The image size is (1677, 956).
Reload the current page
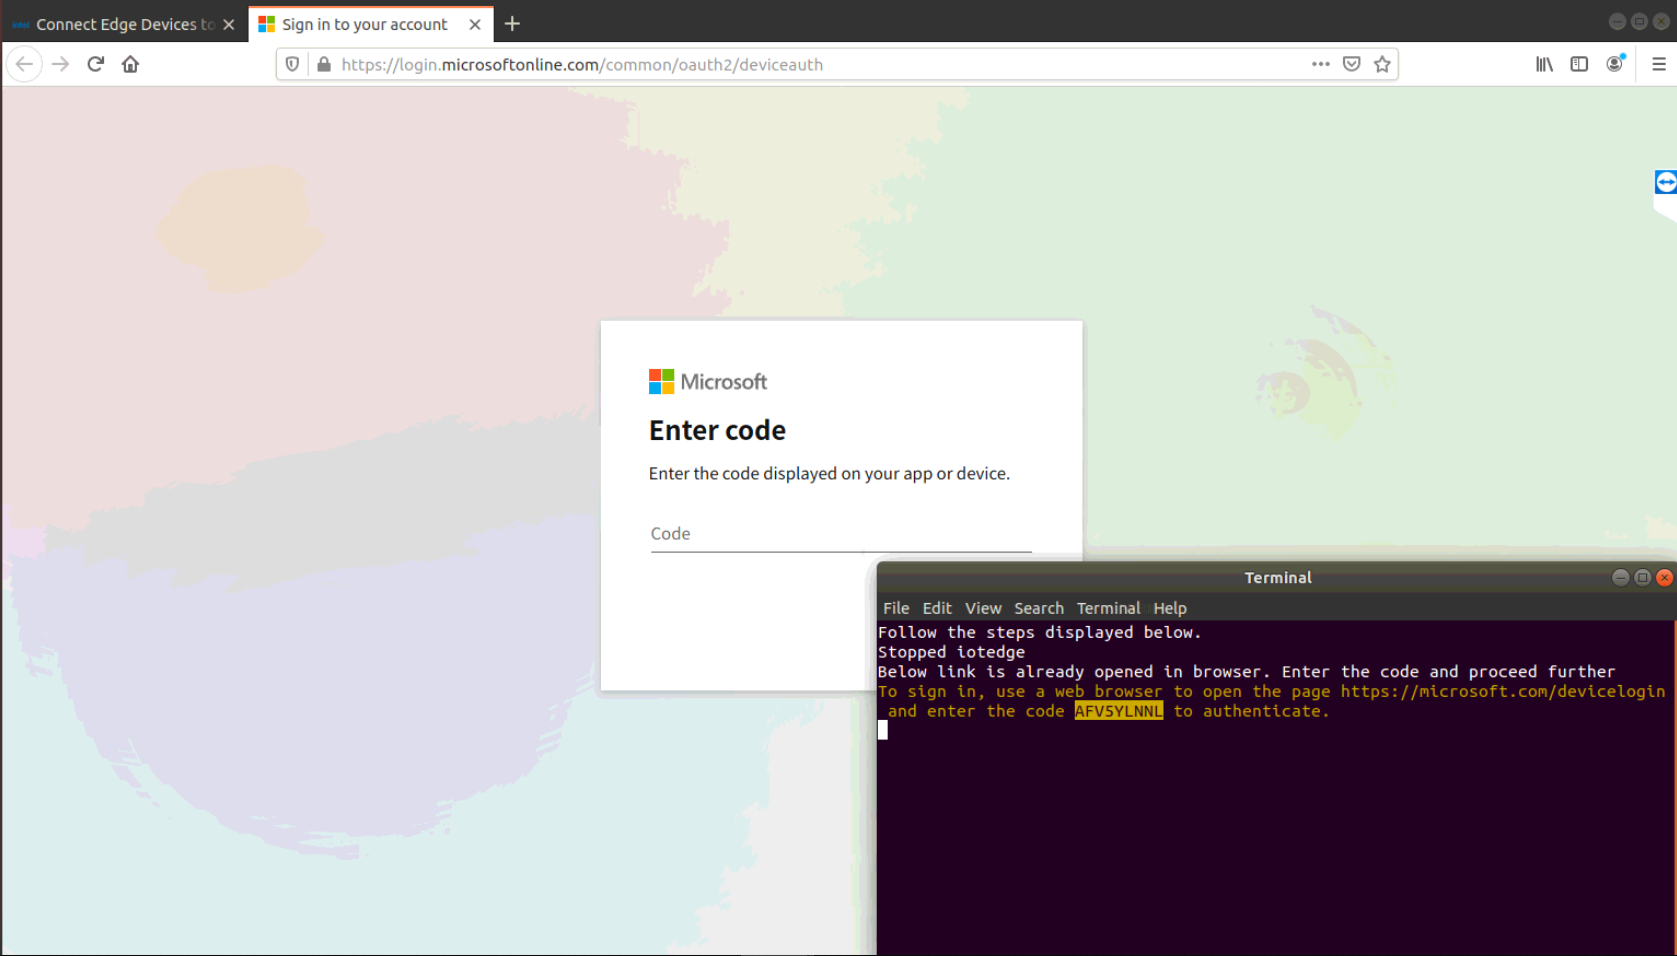point(96,64)
